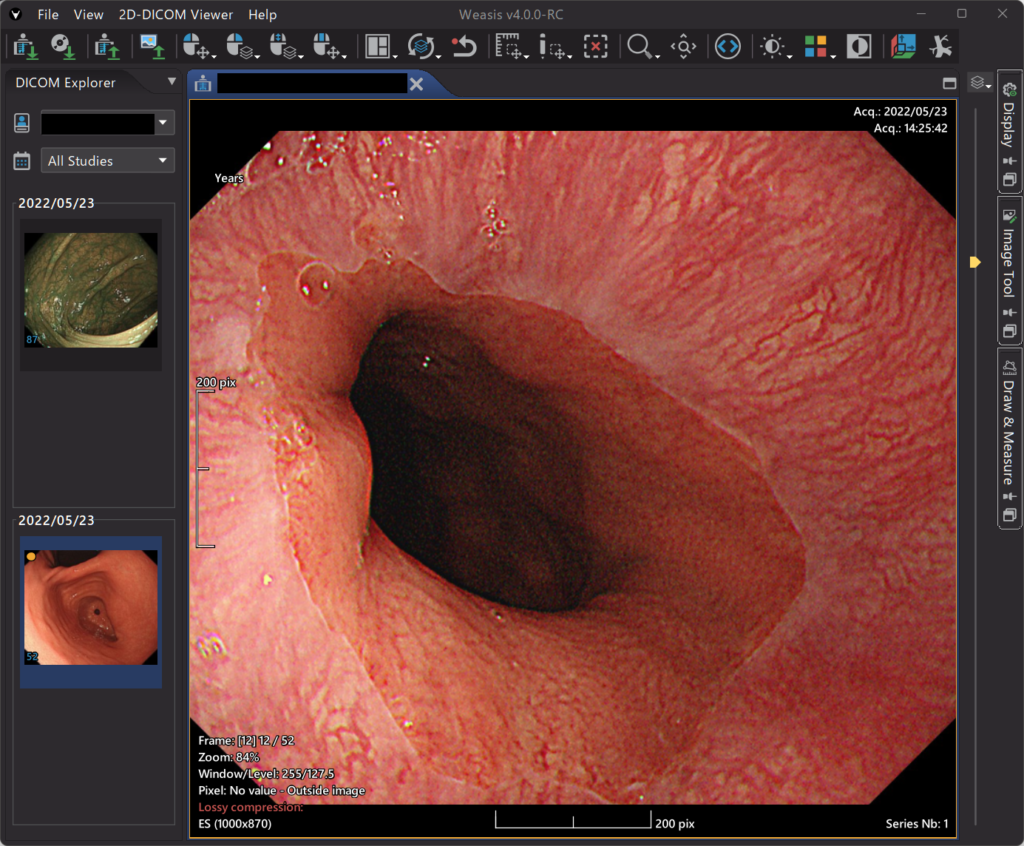This screenshot has width=1024, height=846.
Task: Open the File menu
Action: pos(48,14)
